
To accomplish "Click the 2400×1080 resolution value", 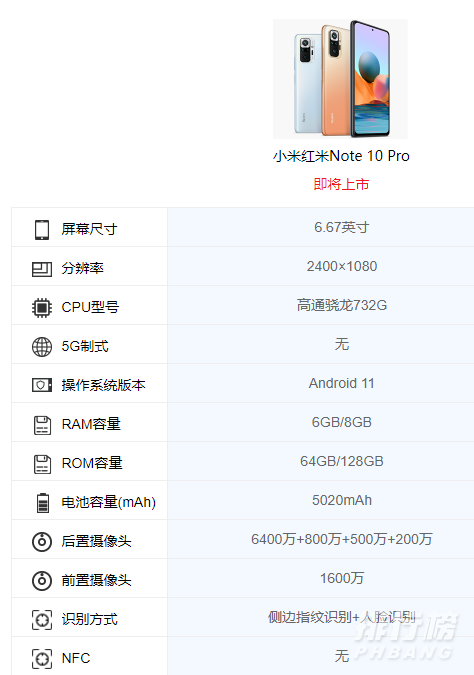I will (x=341, y=266).
